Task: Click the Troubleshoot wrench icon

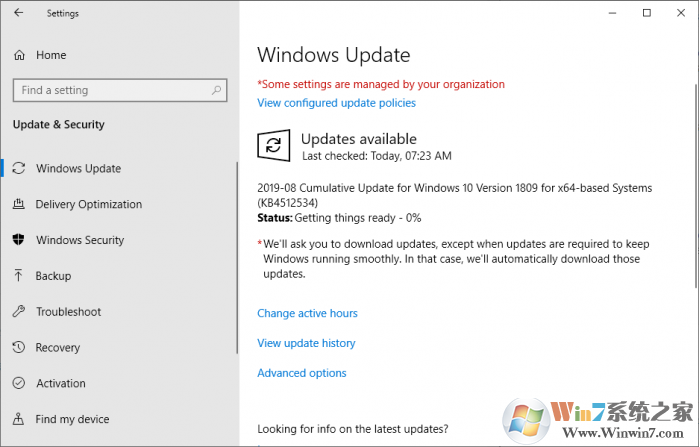Action: pos(19,312)
